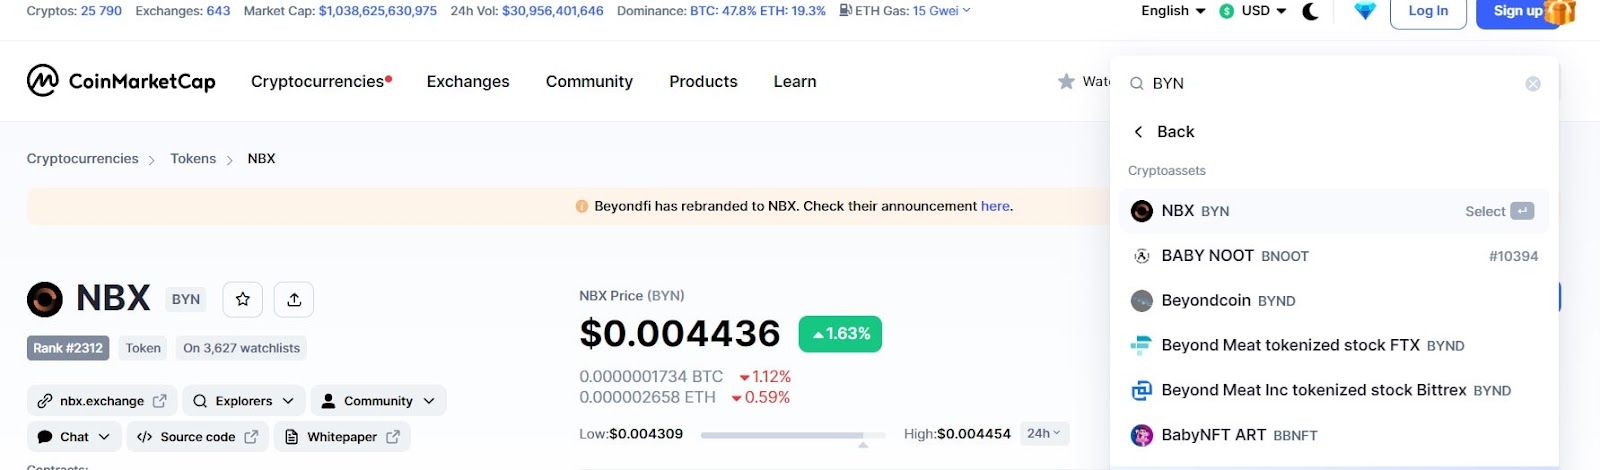Click the low-high price range bar
This screenshot has height=470, width=1600.
coord(793,435)
